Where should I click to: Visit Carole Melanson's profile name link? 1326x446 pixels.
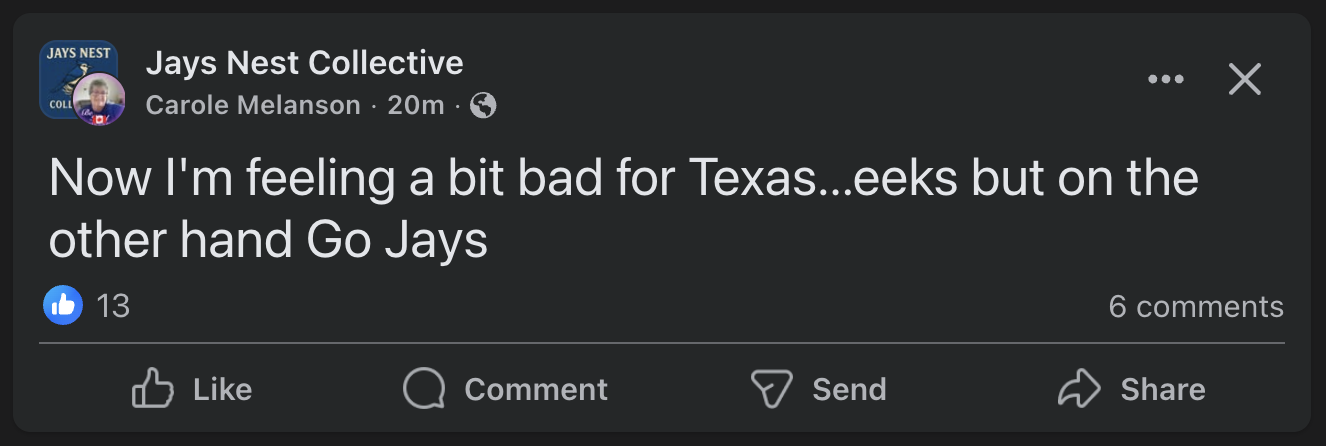[x=253, y=105]
